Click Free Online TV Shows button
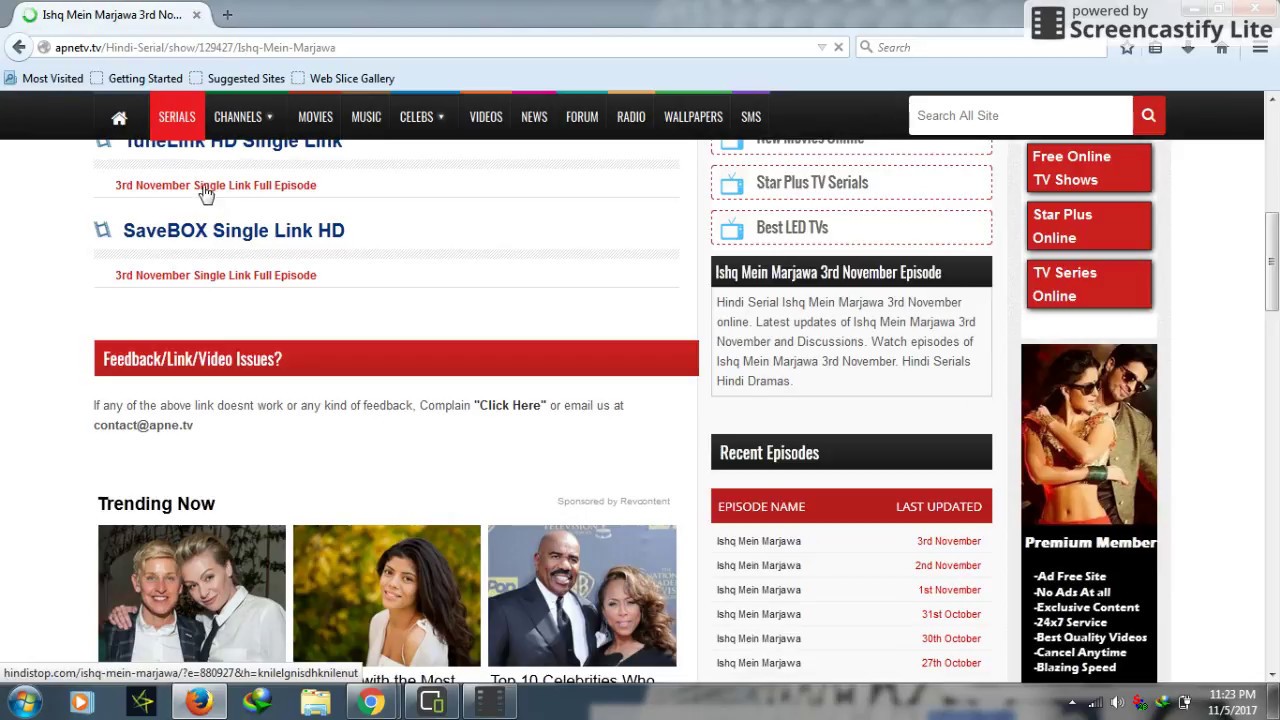Screen dimensions: 1280x720 (x=1088, y=168)
